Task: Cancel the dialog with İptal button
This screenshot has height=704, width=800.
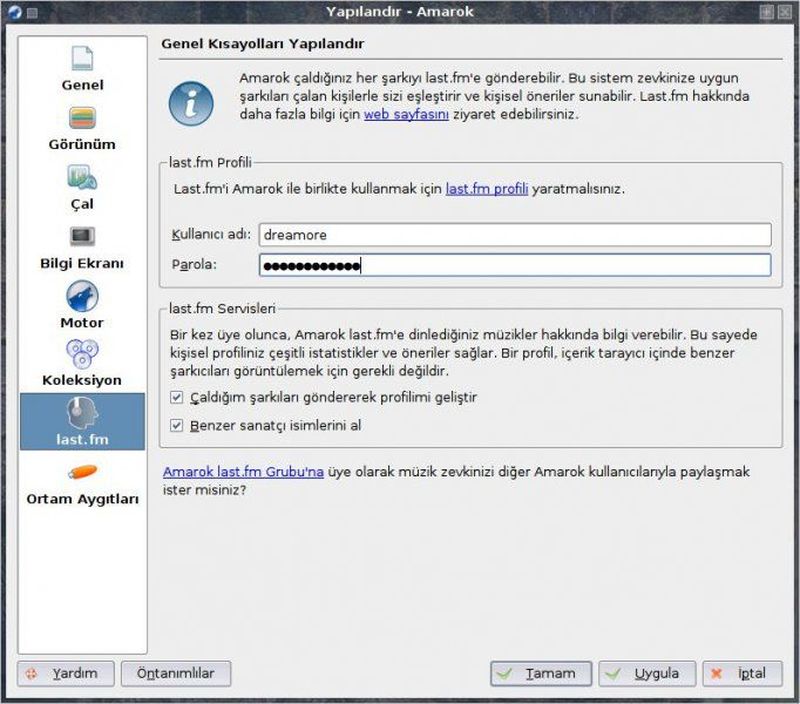Action: tap(742, 674)
